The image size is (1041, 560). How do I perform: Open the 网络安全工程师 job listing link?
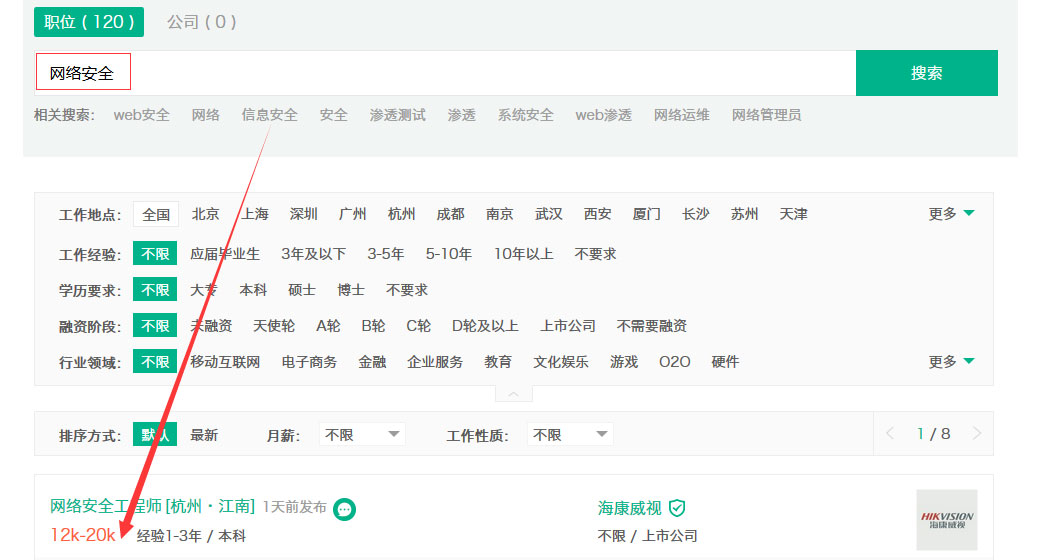152,507
